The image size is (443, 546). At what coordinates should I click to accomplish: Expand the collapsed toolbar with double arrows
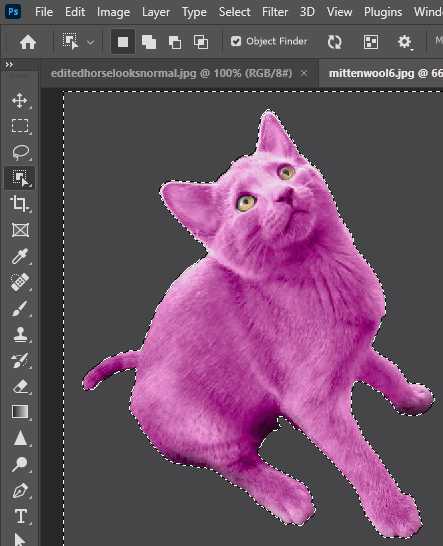(x=9, y=64)
